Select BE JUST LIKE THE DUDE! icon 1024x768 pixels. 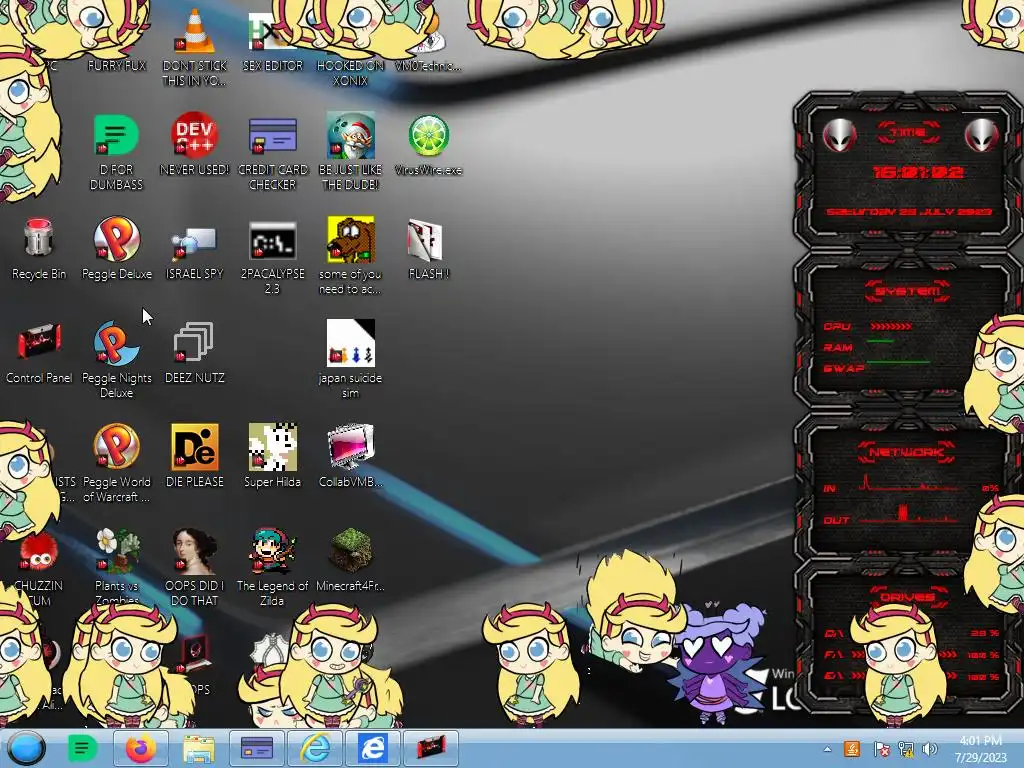351,135
